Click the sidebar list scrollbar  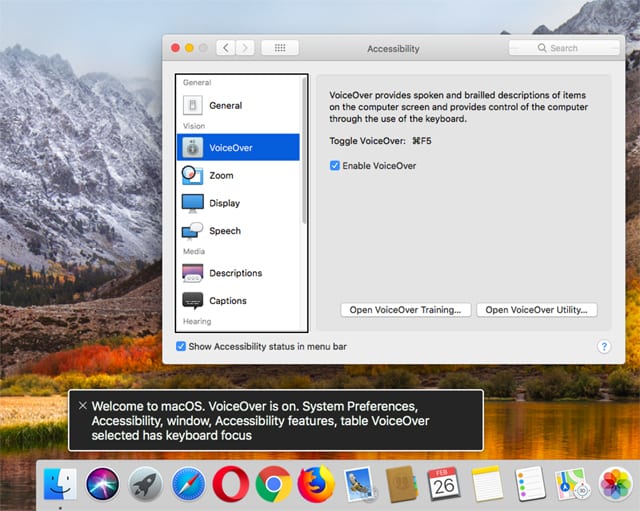pyautogui.click(x=304, y=151)
